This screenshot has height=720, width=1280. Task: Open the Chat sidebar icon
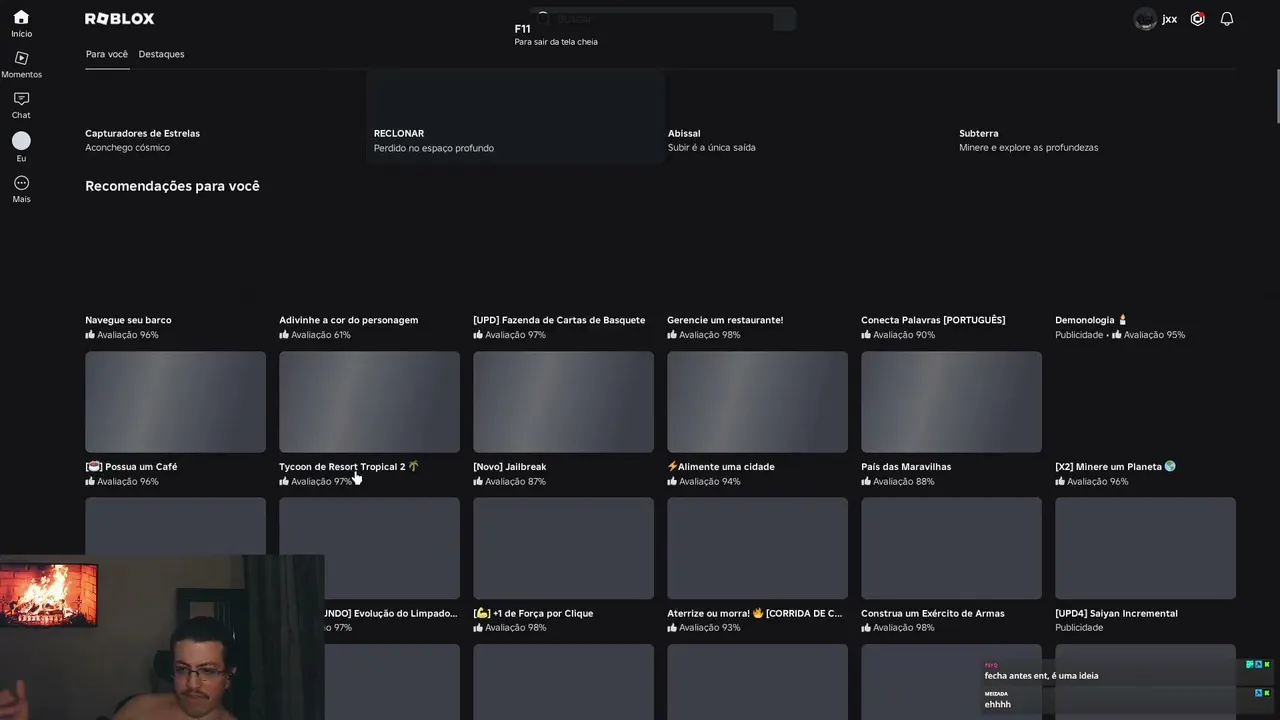21,105
